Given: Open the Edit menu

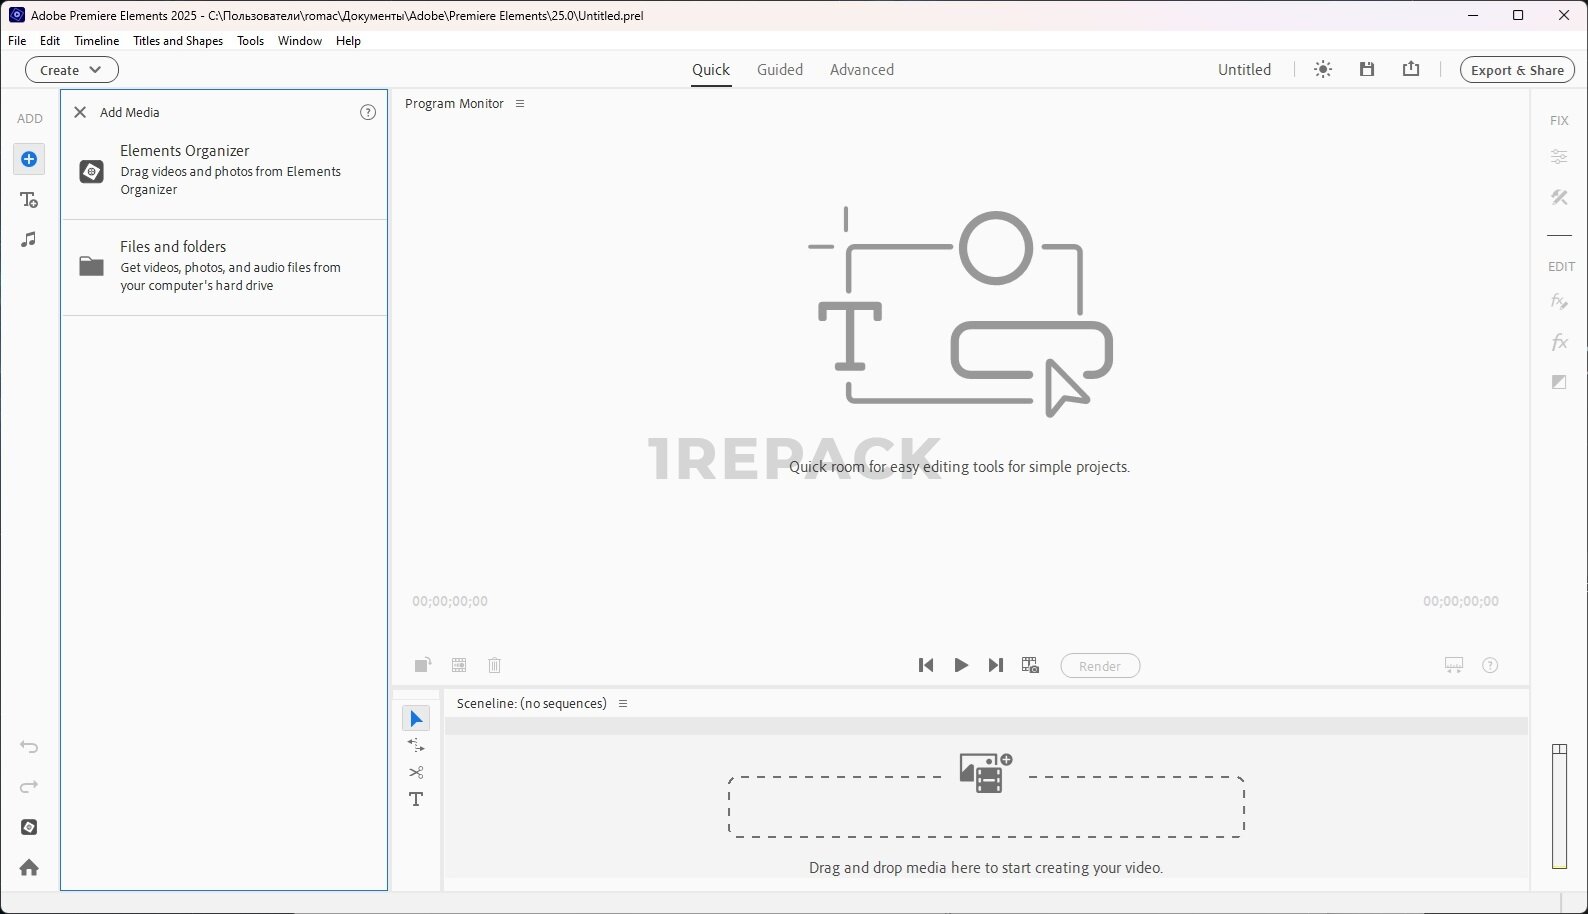Looking at the screenshot, I should point(50,41).
